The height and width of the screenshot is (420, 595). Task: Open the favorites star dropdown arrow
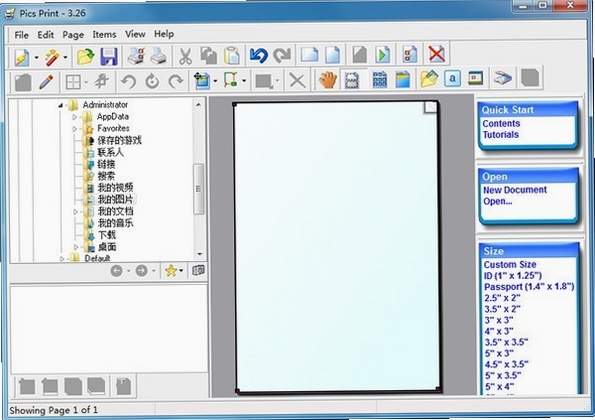181,271
